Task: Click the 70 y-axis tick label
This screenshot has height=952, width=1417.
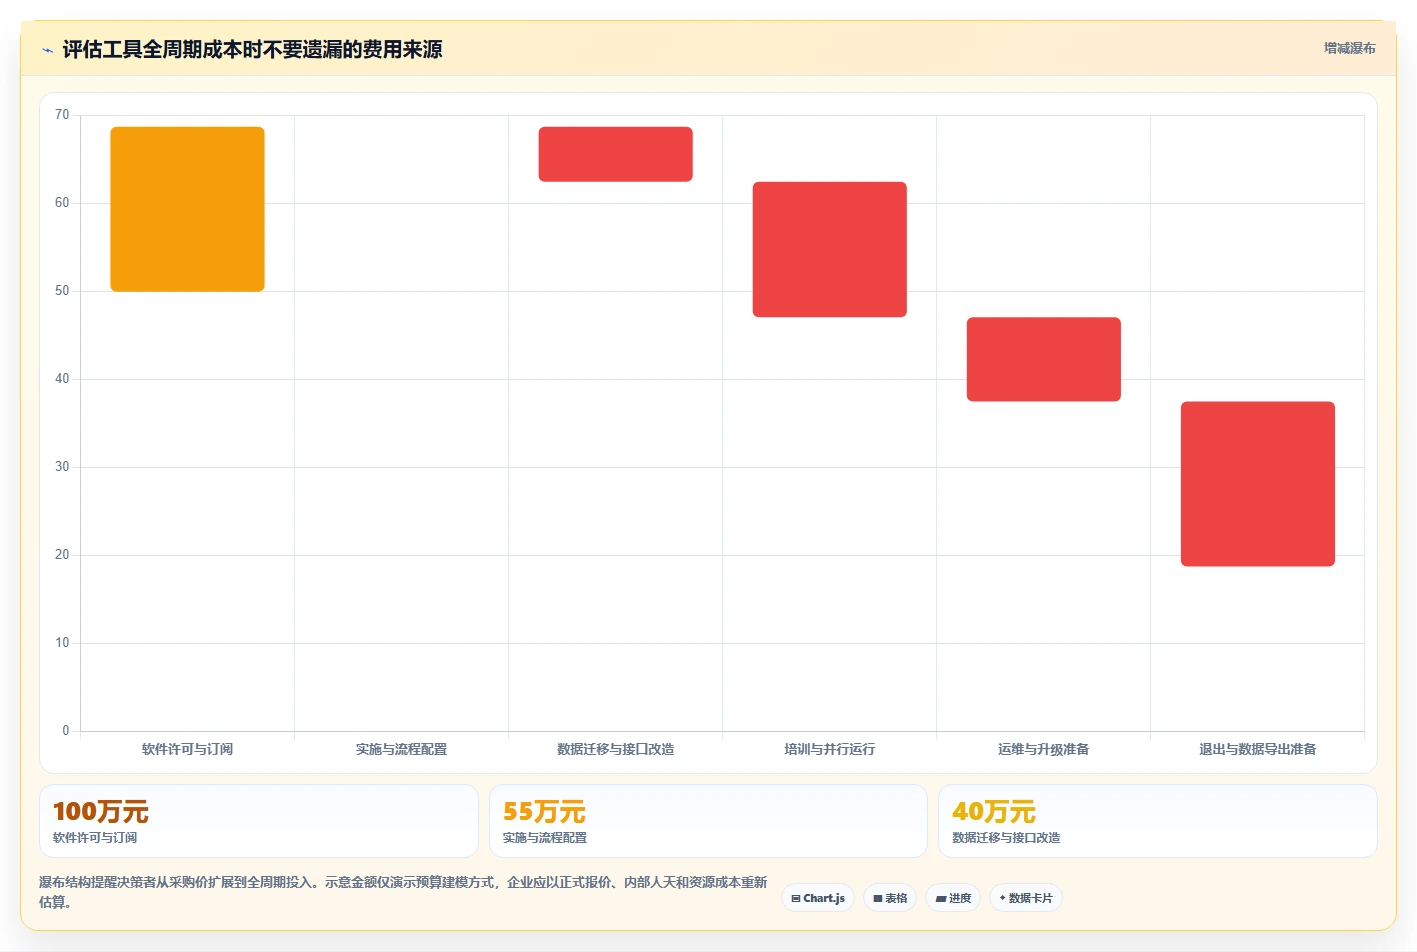Action: click(x=62, y=115)
